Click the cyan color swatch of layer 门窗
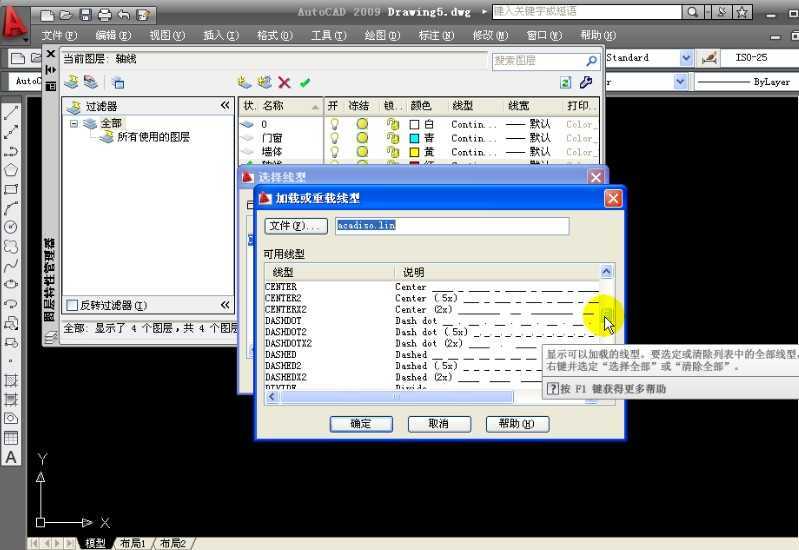 [x=414, y=138]
